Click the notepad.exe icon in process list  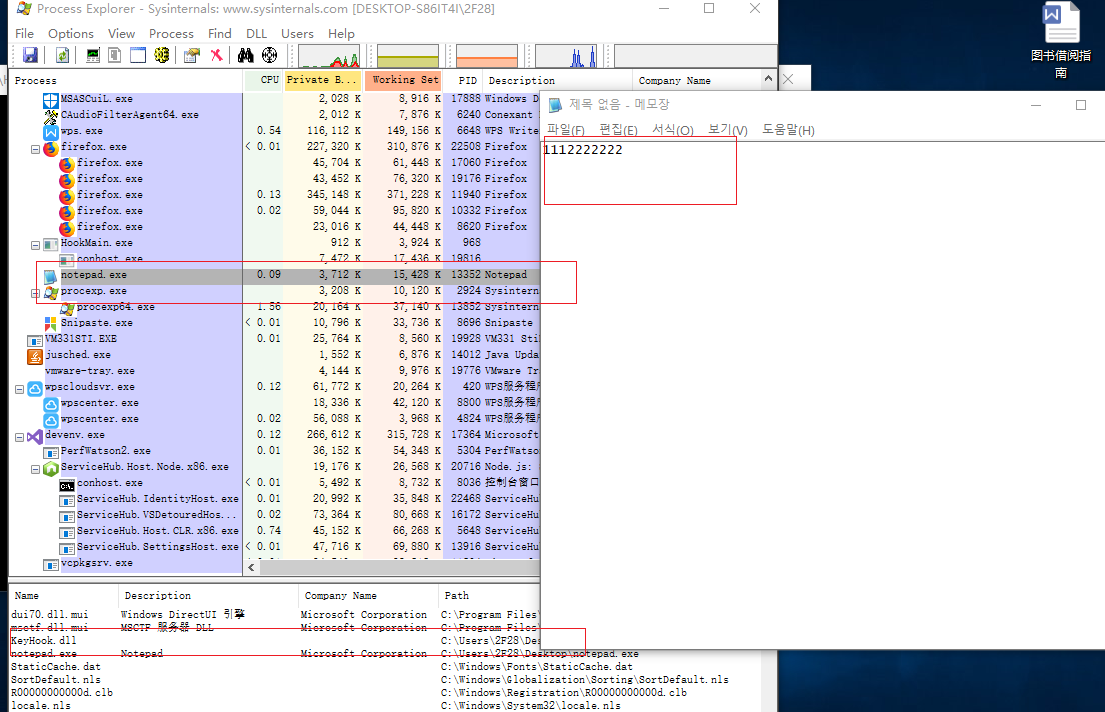[51, 276]
